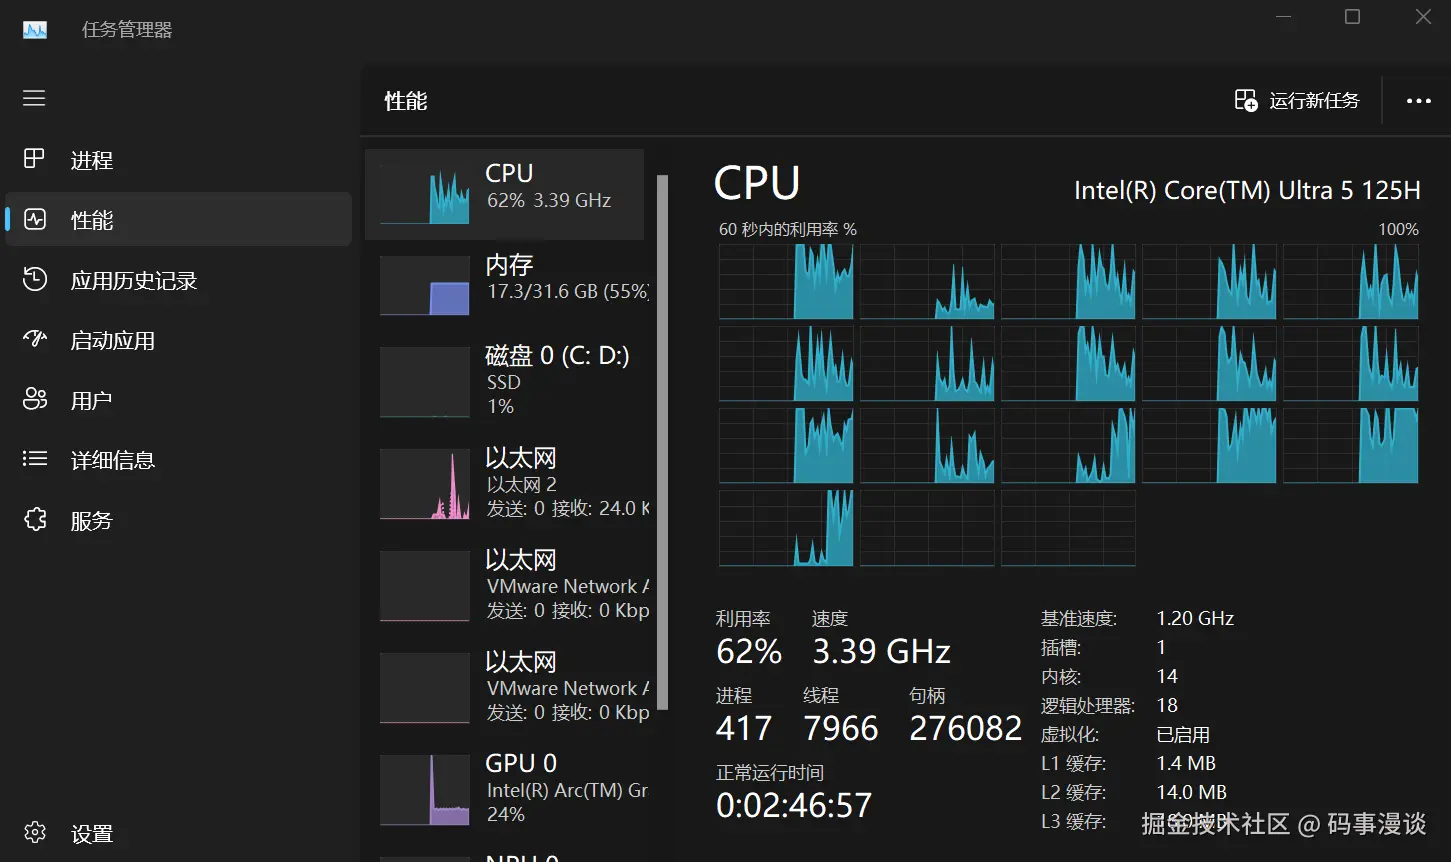This screenshot has height=862, width=1451.
Task: Select the CPU performance entry
Action: point(504,195)
